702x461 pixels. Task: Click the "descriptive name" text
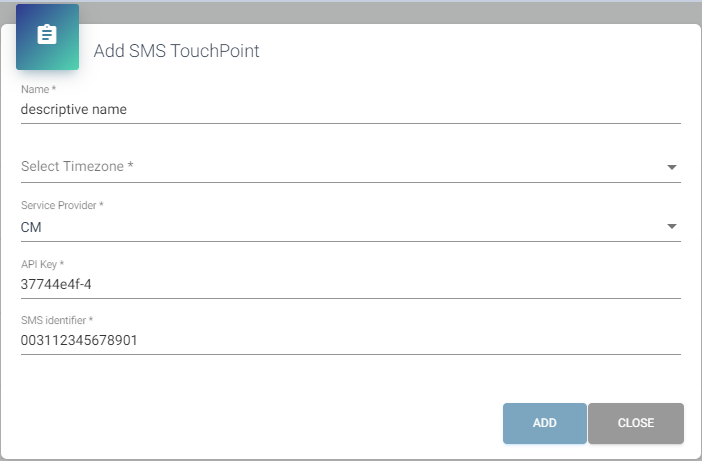[x=74, y=110]
